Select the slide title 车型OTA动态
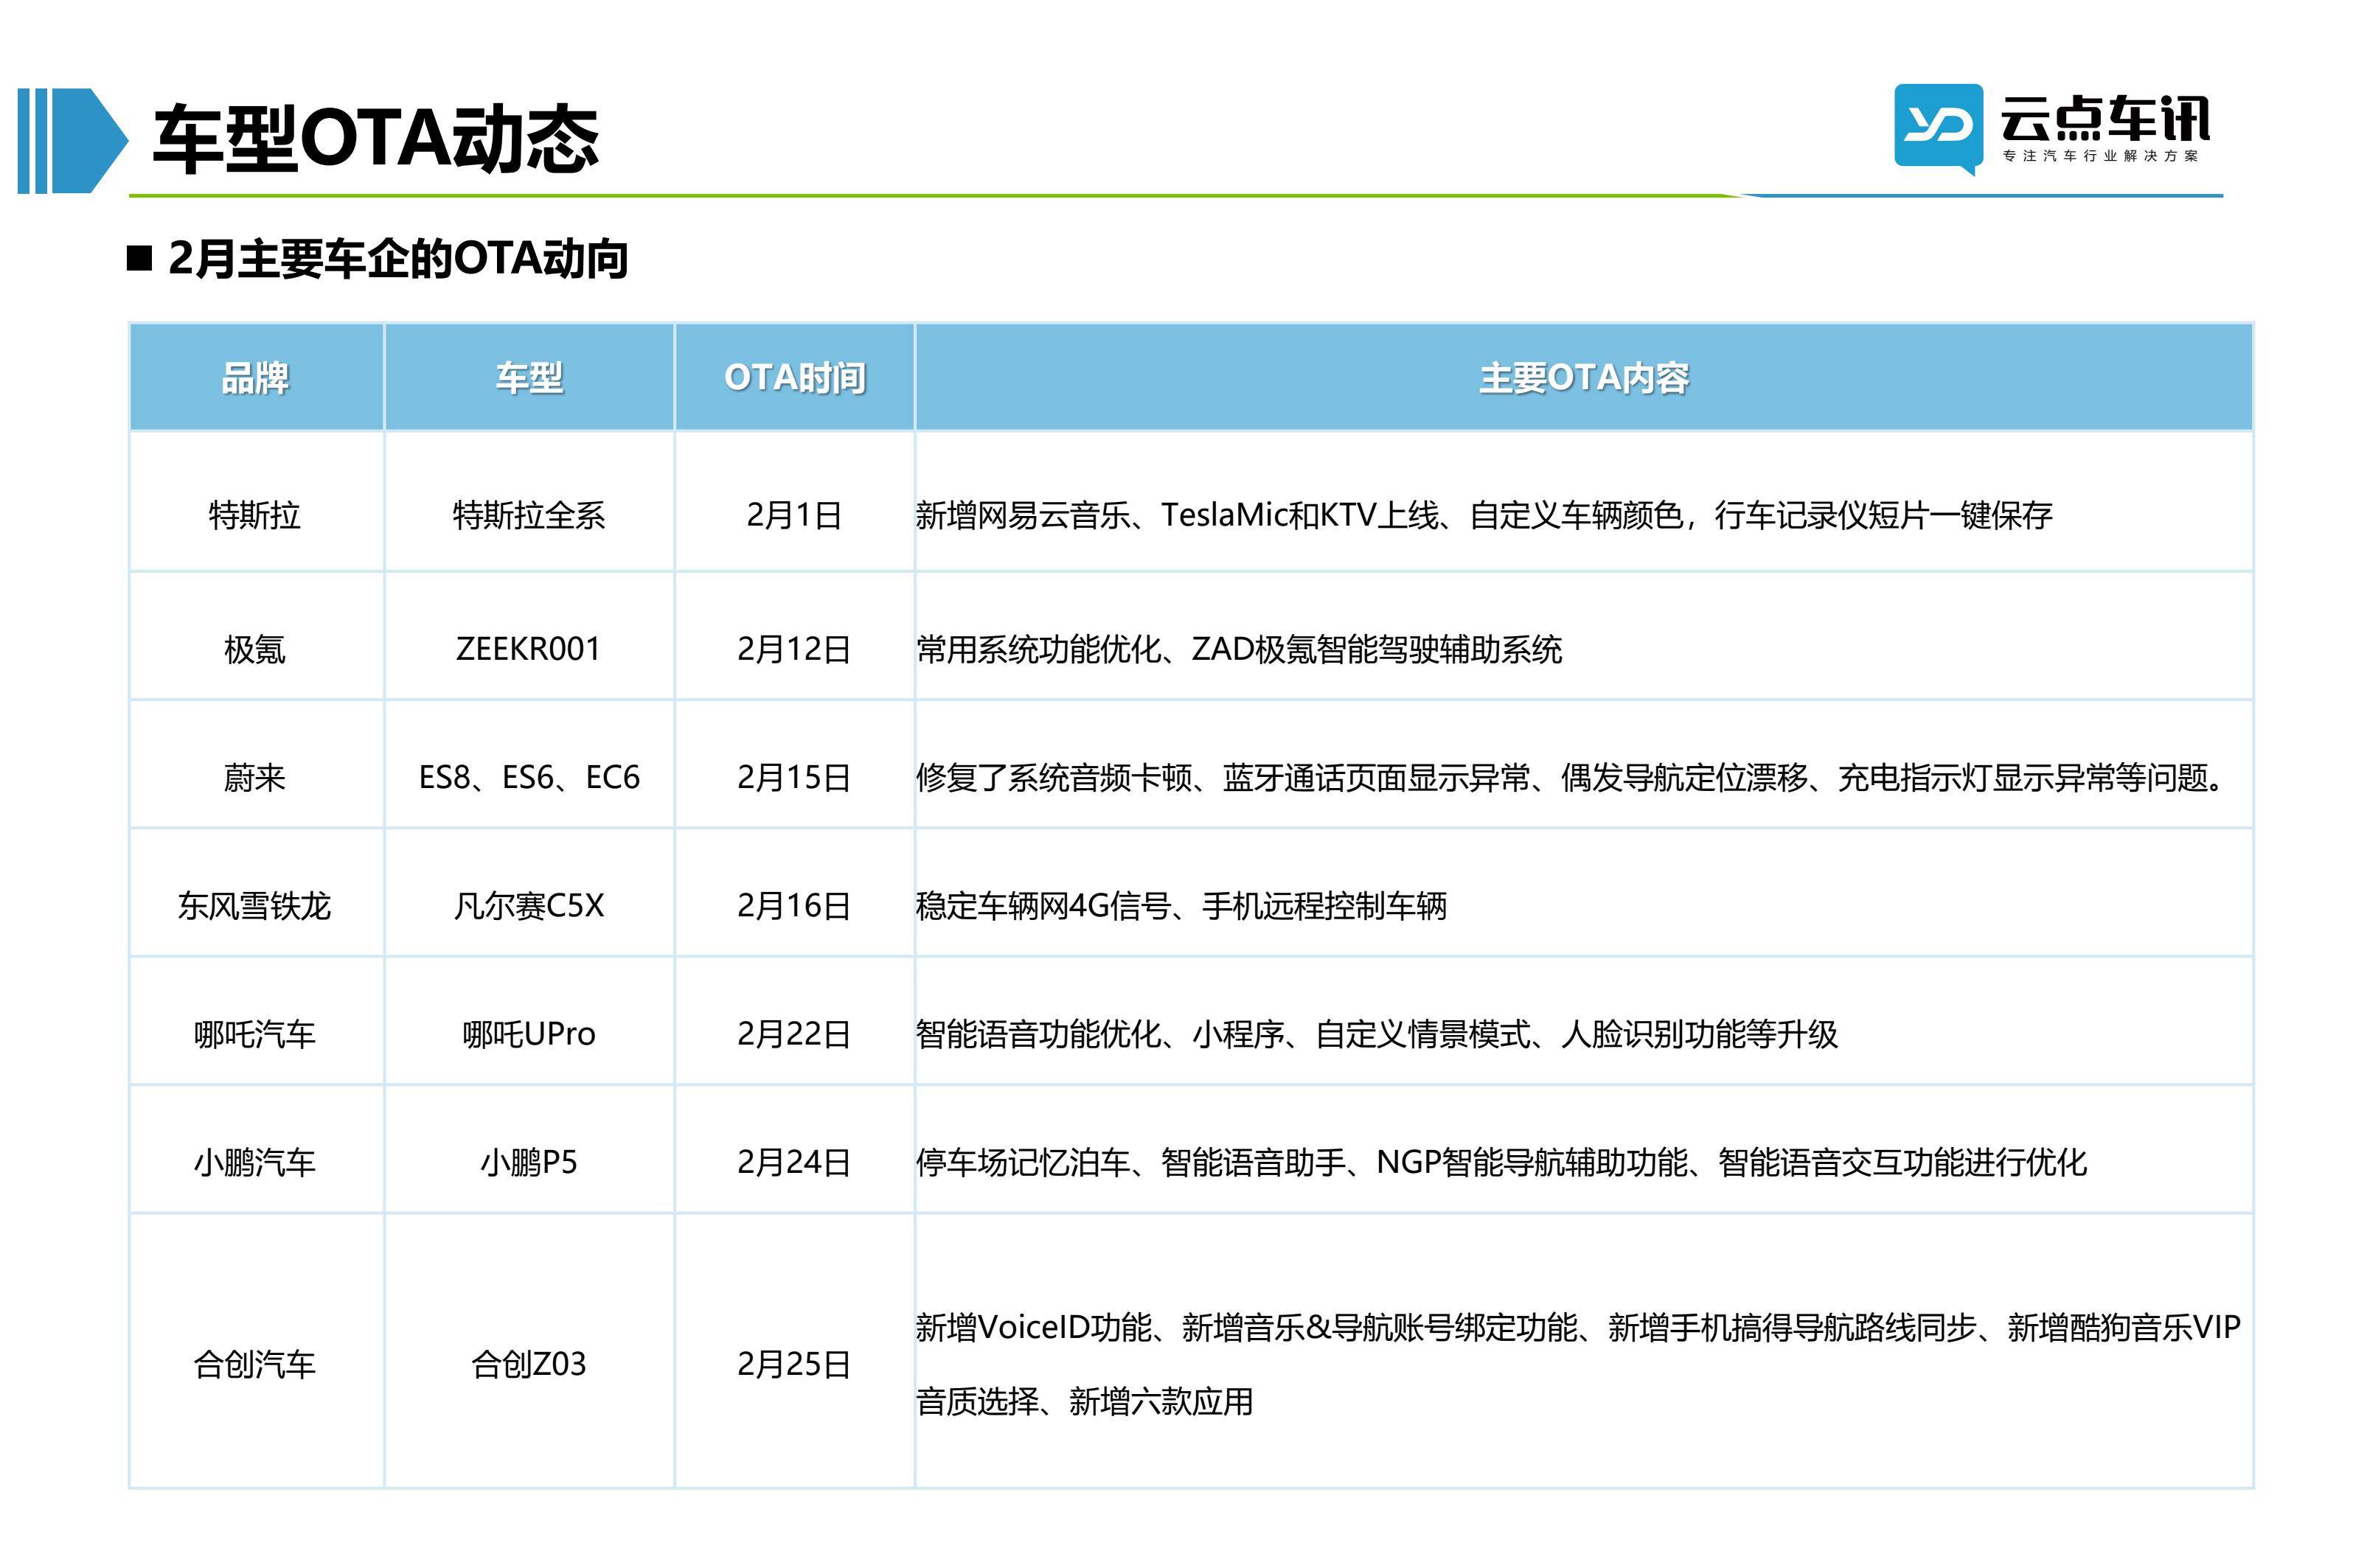The height and width of the screenshot is (1568, 2353). click(x=375, y=139)
